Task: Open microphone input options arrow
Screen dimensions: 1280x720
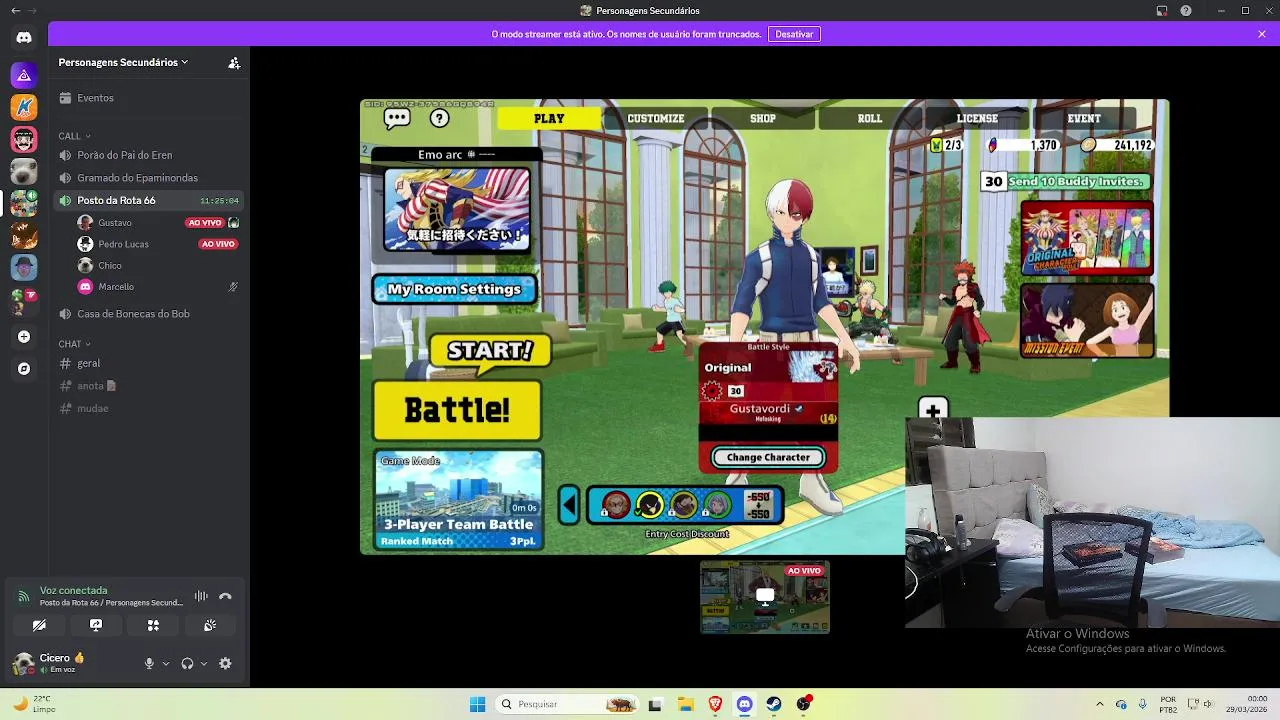Action: (x=165, y=663)
